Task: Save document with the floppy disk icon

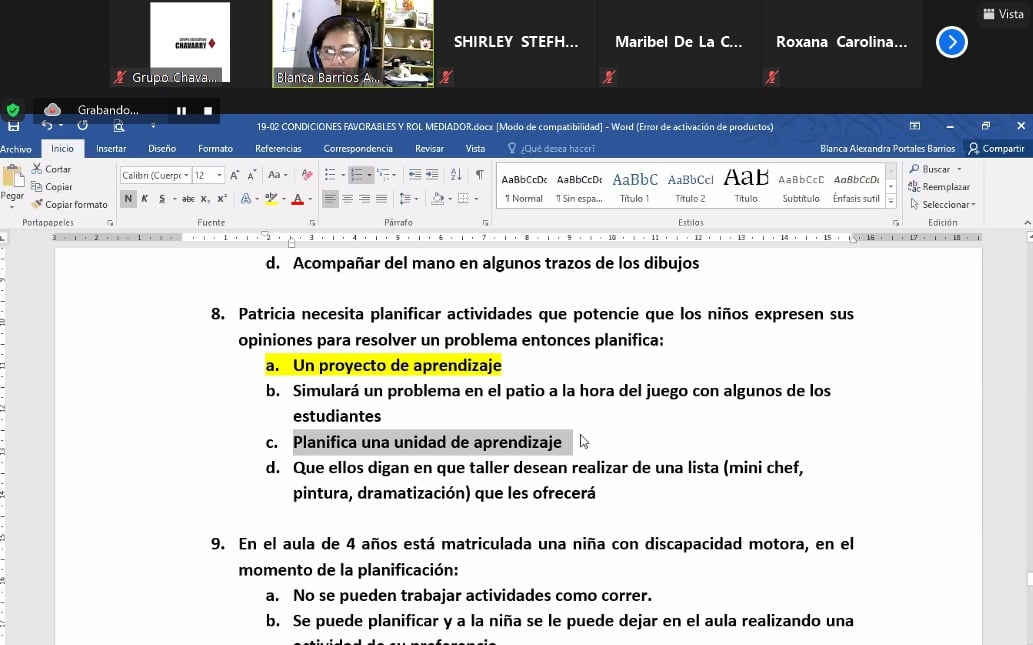Action: 13,126
